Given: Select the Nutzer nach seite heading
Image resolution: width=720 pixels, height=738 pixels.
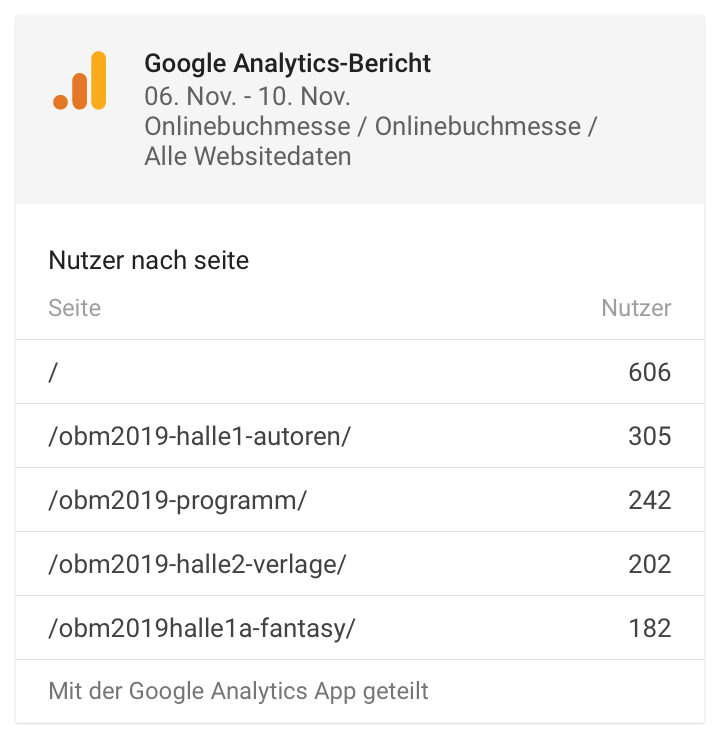Looking at the screenshot, I should pos(149,260).
